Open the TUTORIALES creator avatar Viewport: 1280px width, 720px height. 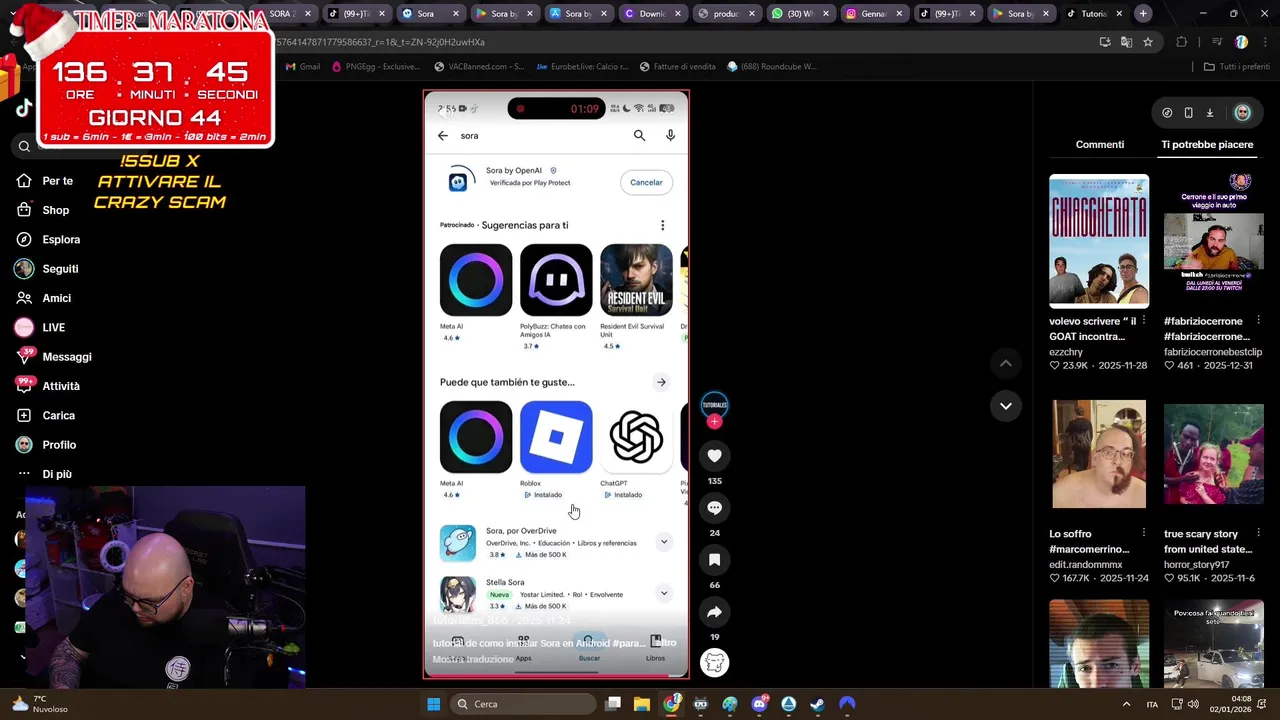click(x=714, y=405)
